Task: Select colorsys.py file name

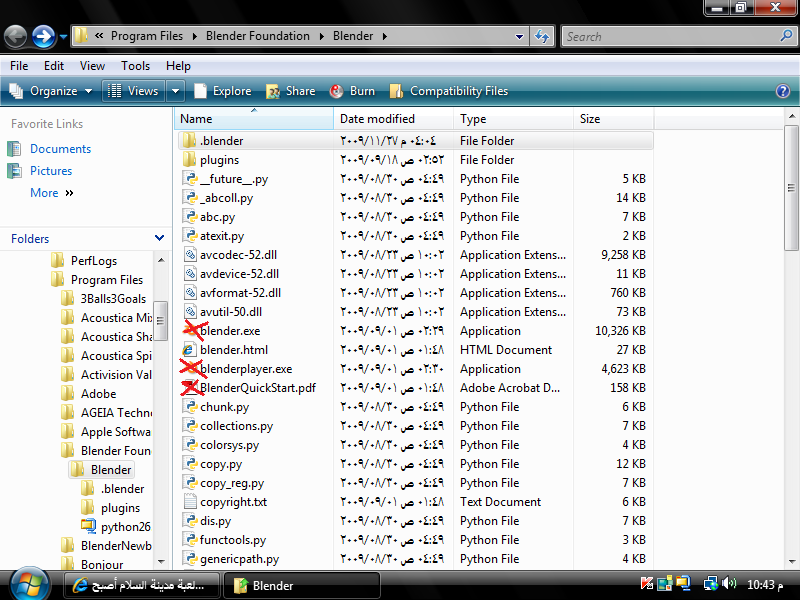Action: pos(230,445)
